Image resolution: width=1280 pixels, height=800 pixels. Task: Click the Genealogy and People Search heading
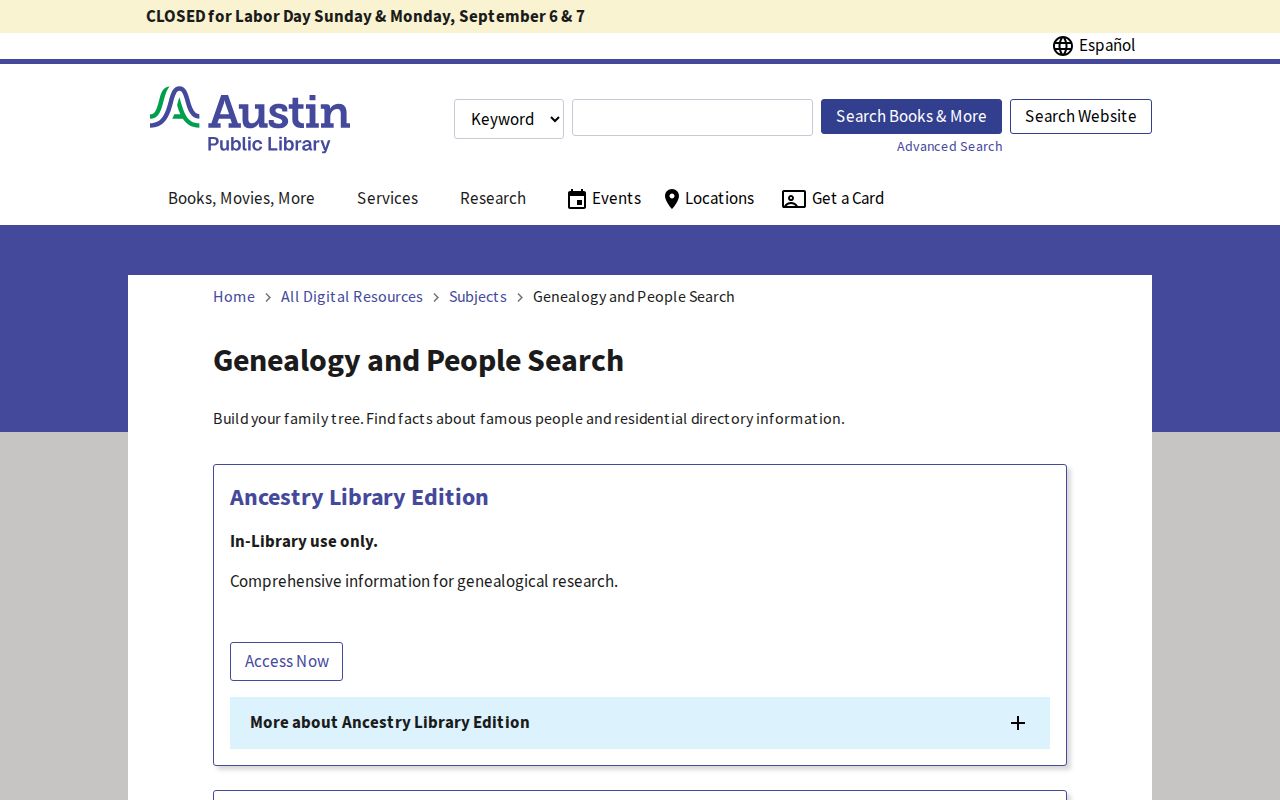(418, 360)
